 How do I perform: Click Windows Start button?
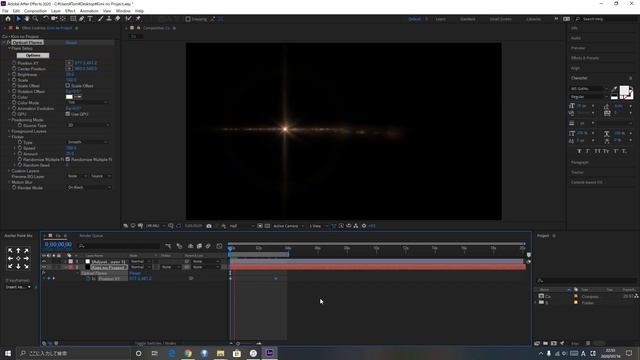(x=8, y=353)
